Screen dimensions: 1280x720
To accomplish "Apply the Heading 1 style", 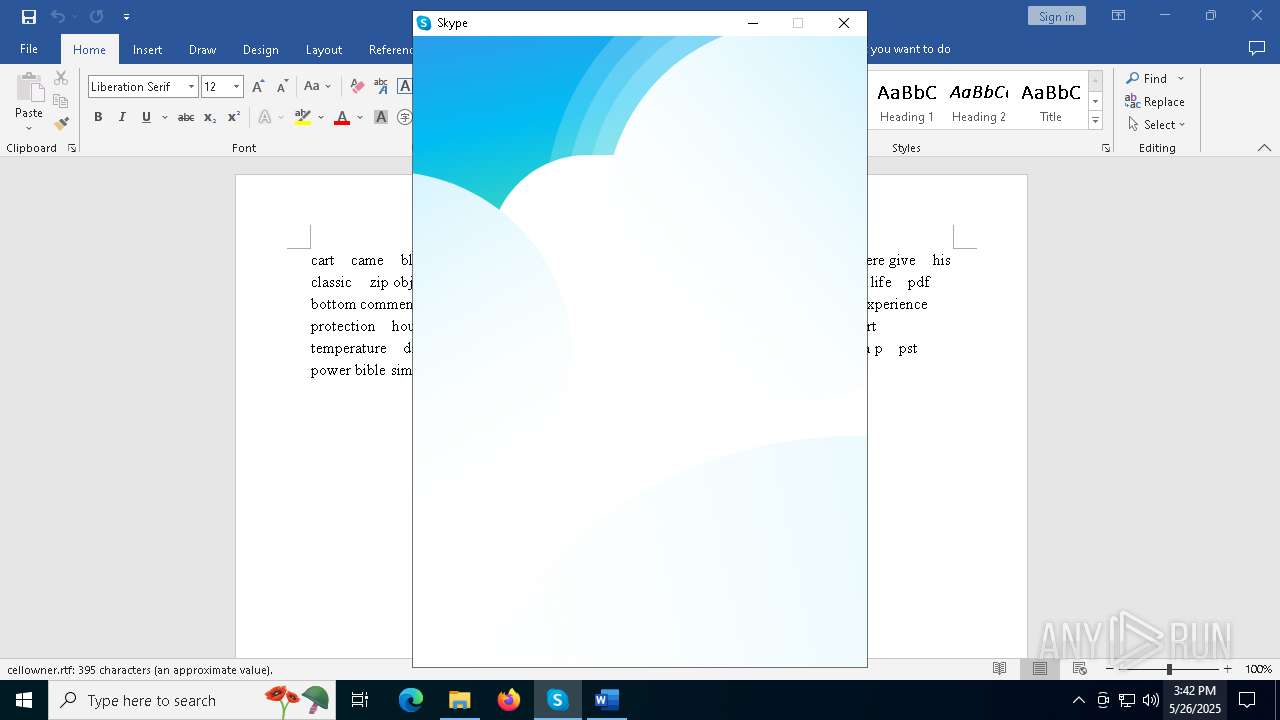I will (907, 101).
